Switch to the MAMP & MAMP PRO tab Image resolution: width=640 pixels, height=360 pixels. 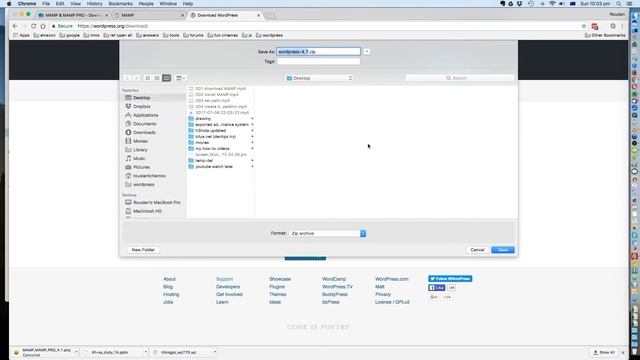pyautogui.click(x=73, y=15)
